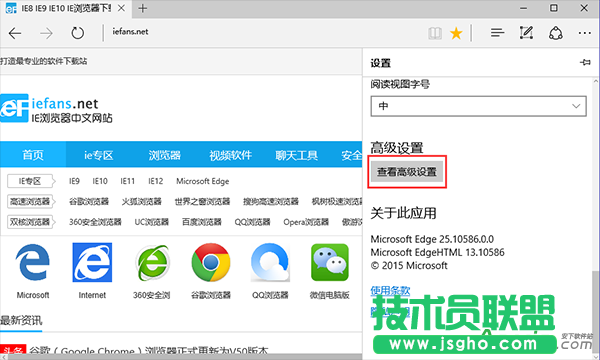Click the 高速浏览器 category tag

point(31,201)
